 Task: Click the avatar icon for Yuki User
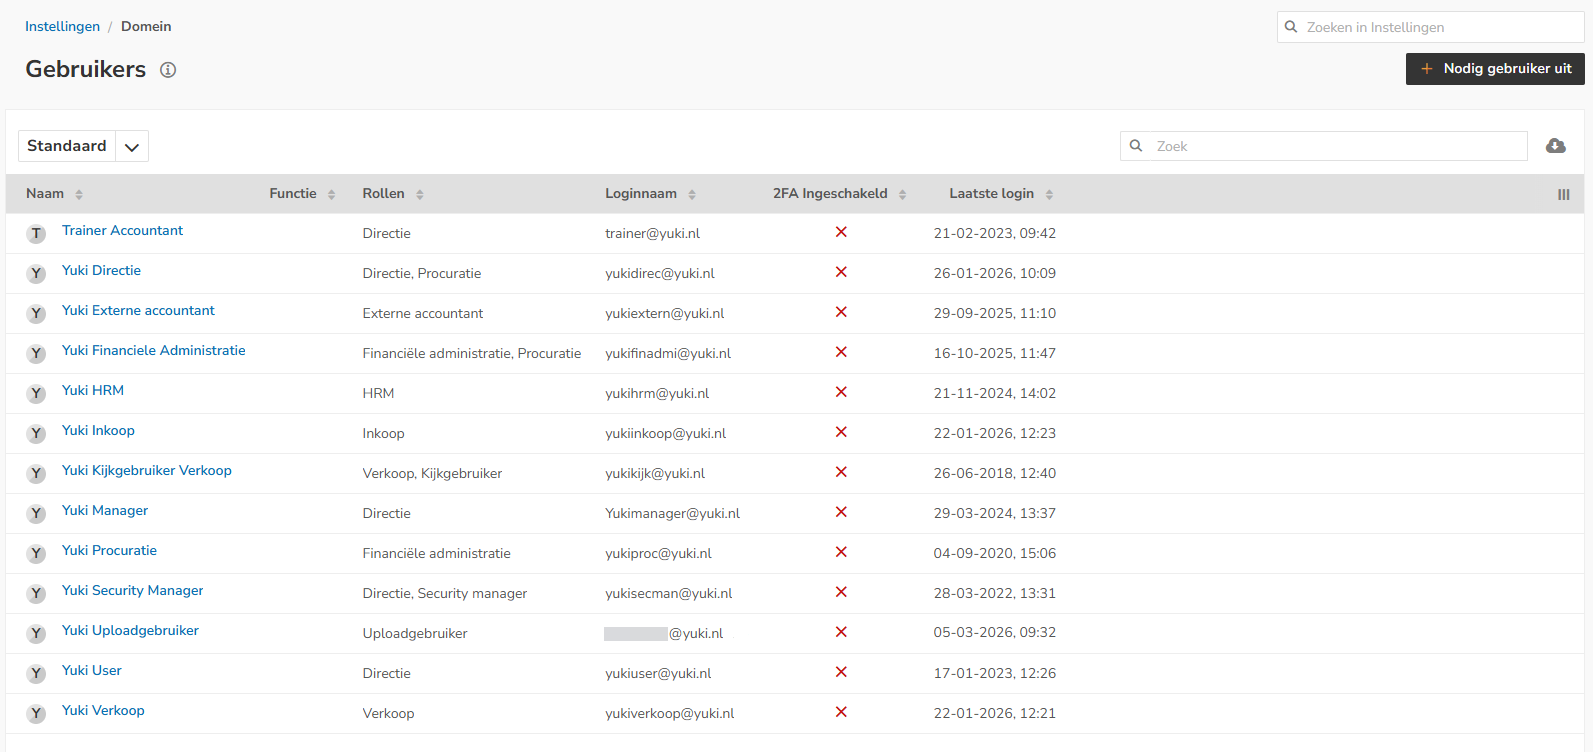[x=37, y=673]
